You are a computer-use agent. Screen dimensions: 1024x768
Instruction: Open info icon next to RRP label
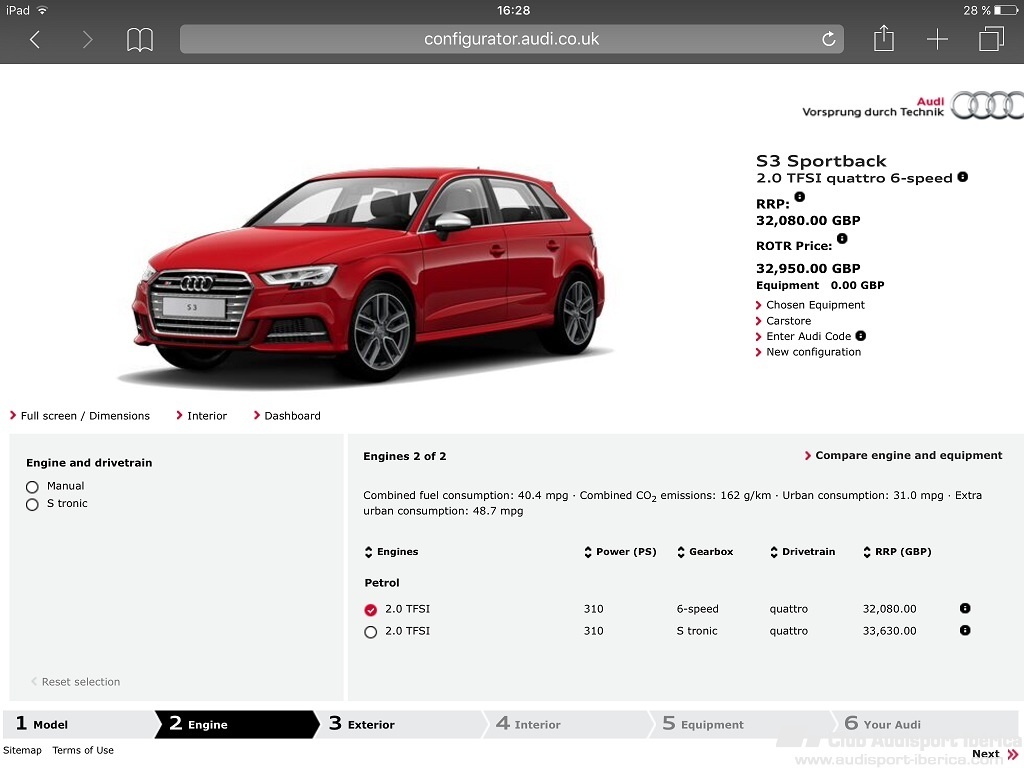tap(799, 197)
